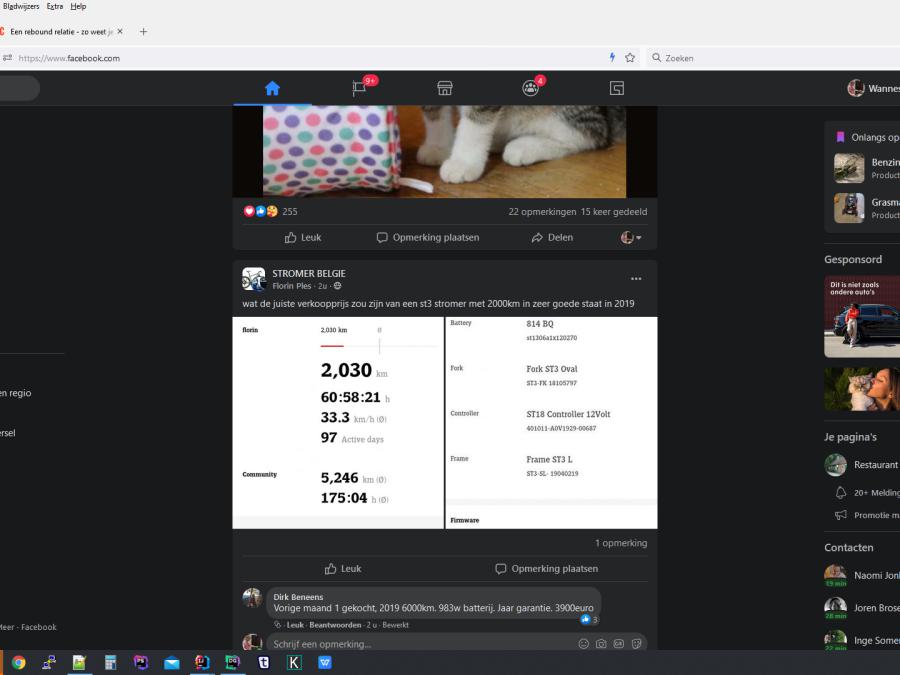Insert a GIF in the comment box

pos(619,644)
